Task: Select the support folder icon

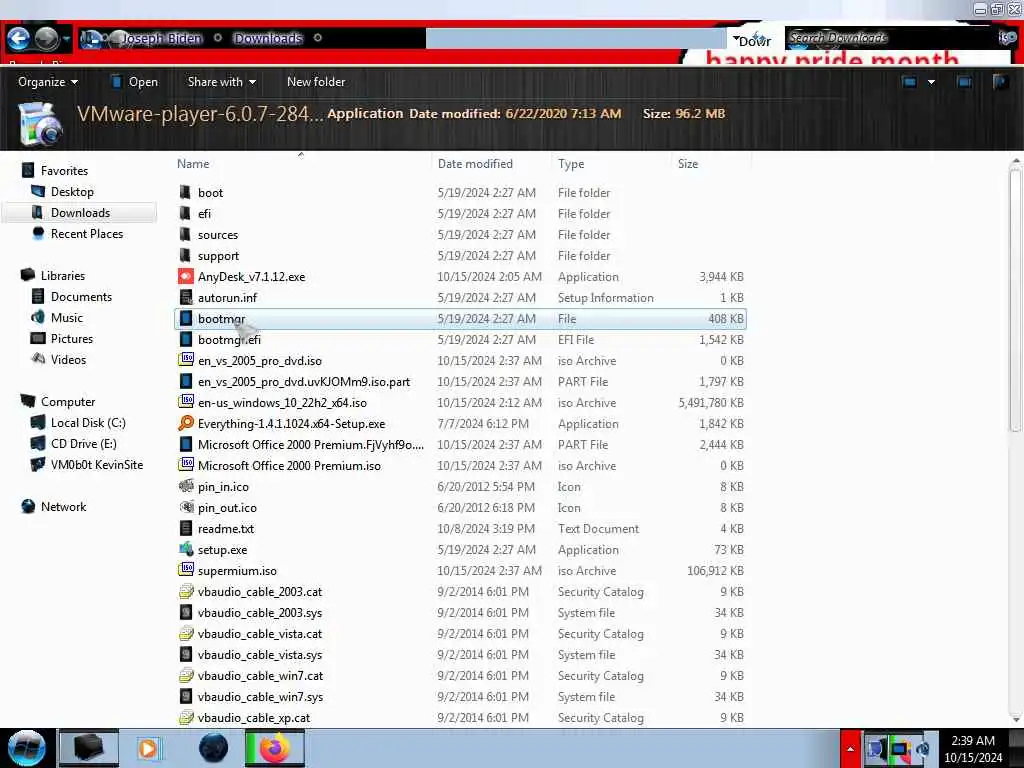Action: point(185,255)
